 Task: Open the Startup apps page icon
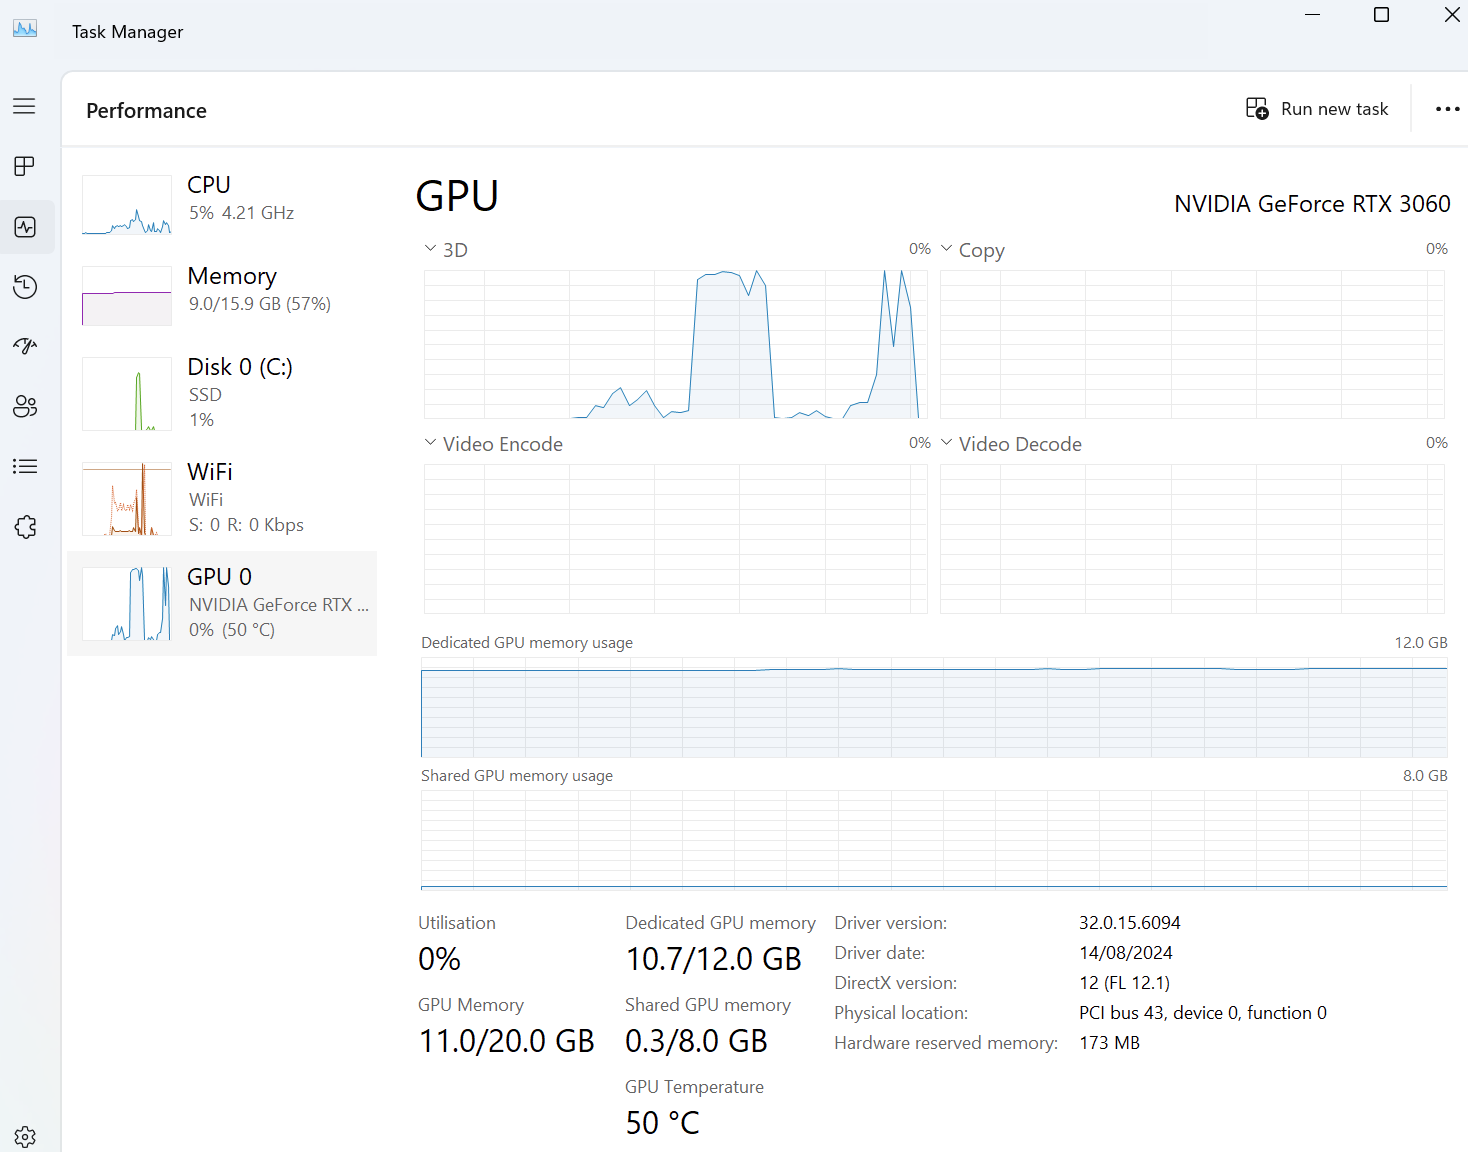click(24, 346)
